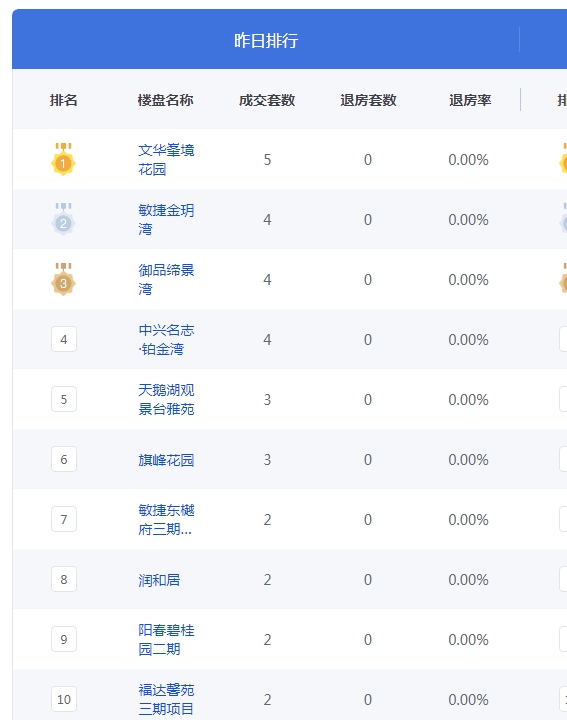Click the 退房套数 0 in 福达馨苑三期项目 row

point(368,700)
